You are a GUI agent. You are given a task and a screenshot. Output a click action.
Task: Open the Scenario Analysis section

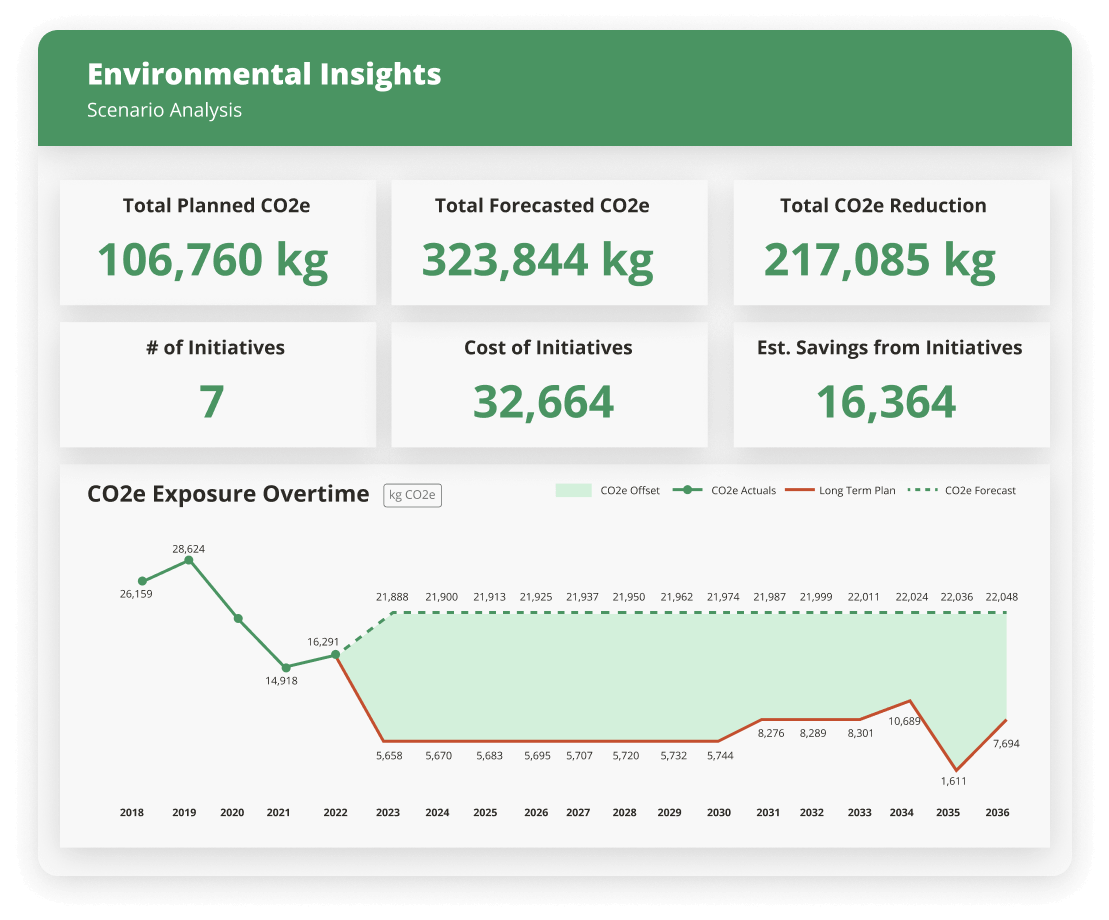click(x=165, y=110)
